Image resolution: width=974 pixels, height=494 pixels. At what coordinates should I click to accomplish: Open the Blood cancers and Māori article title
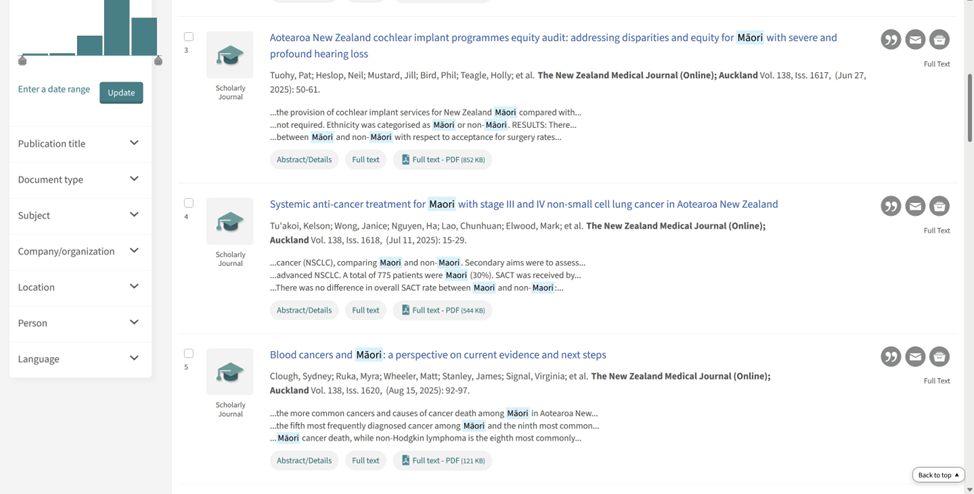437,355
